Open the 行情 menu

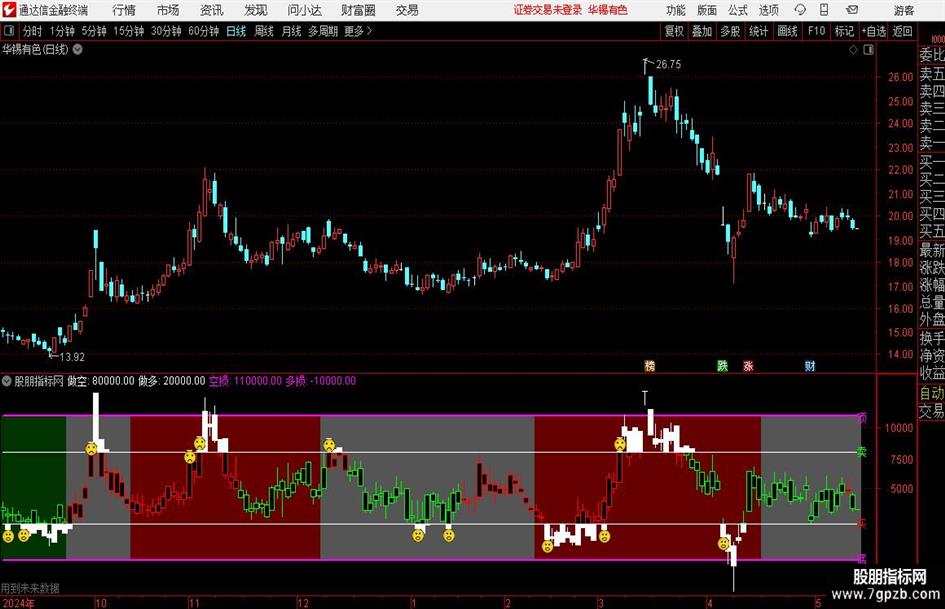(124, 10)
